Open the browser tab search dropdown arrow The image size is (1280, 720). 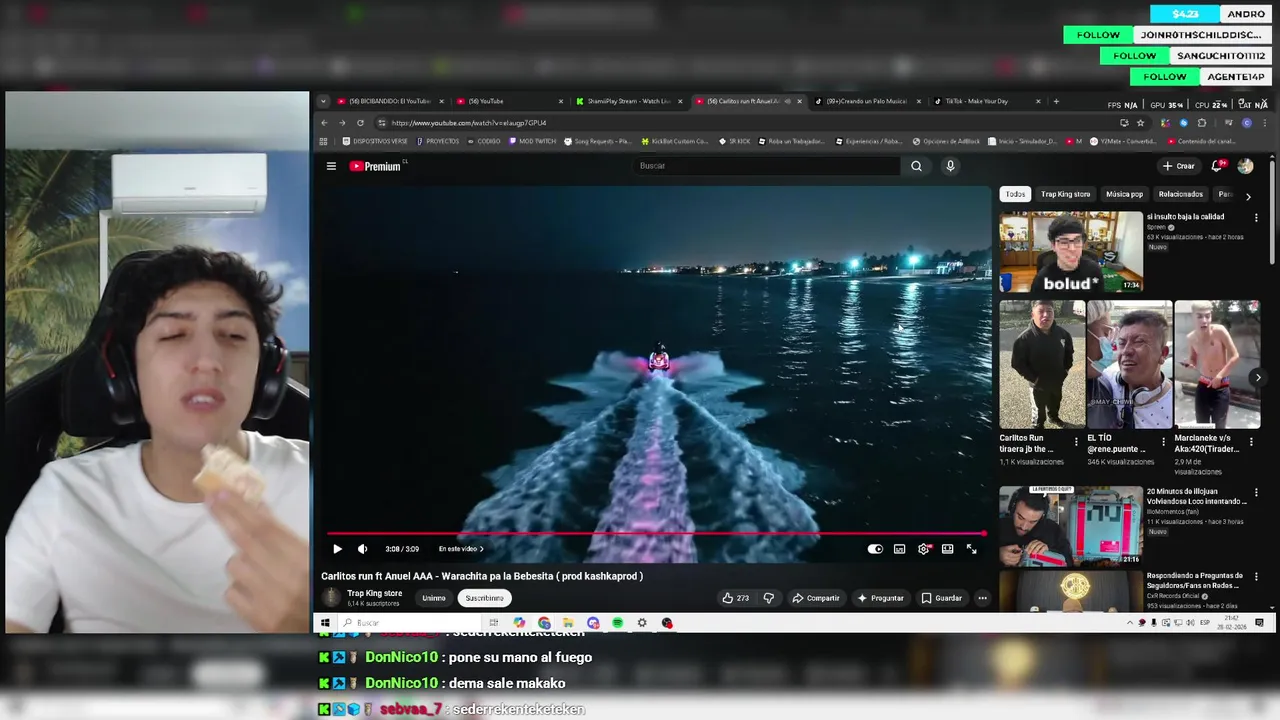(x=323, y=101)
